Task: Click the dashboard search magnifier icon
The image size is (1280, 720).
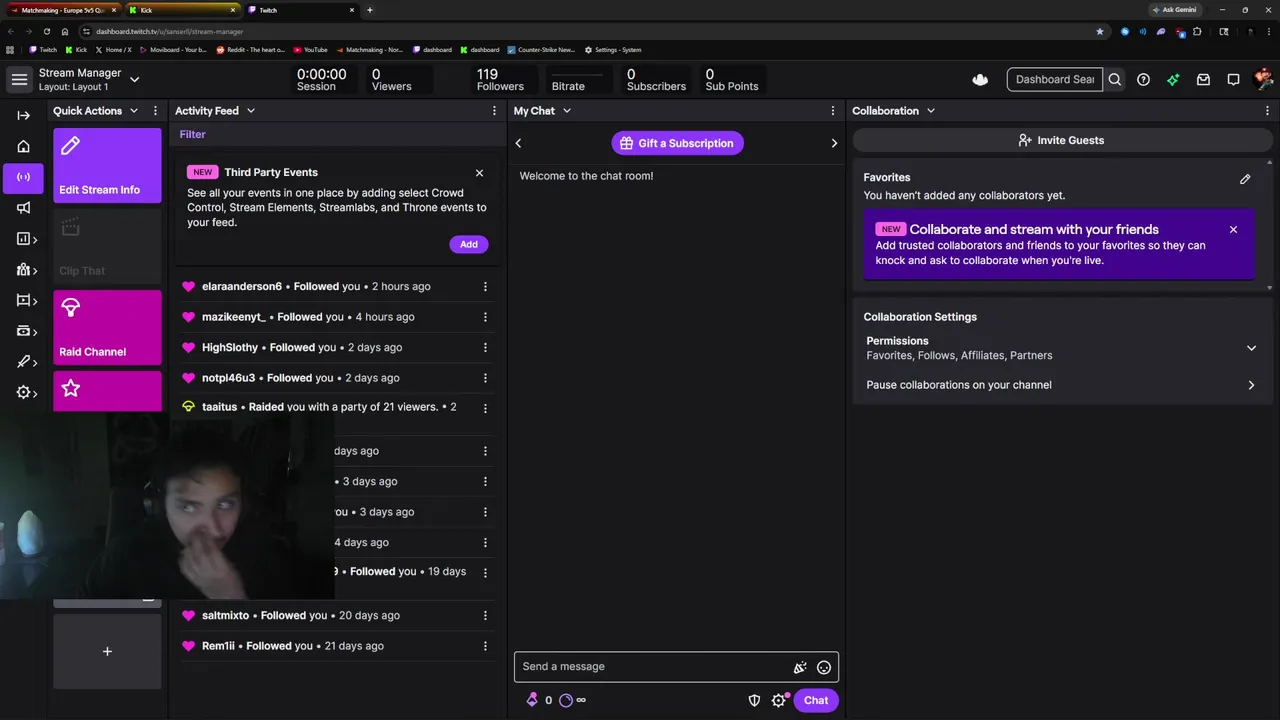Action: click(x=1115, y=79)
